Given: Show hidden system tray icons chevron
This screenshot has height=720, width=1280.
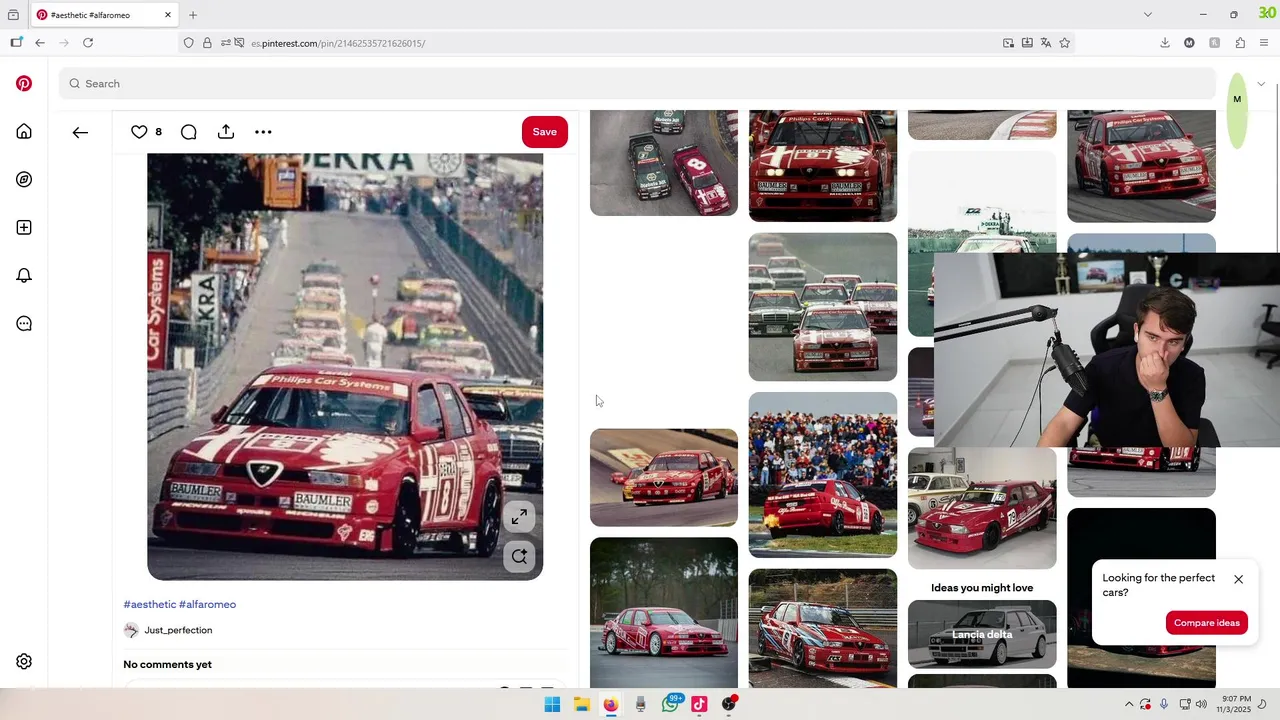Looking at the screenshot, I should (x=1129, y=704).
